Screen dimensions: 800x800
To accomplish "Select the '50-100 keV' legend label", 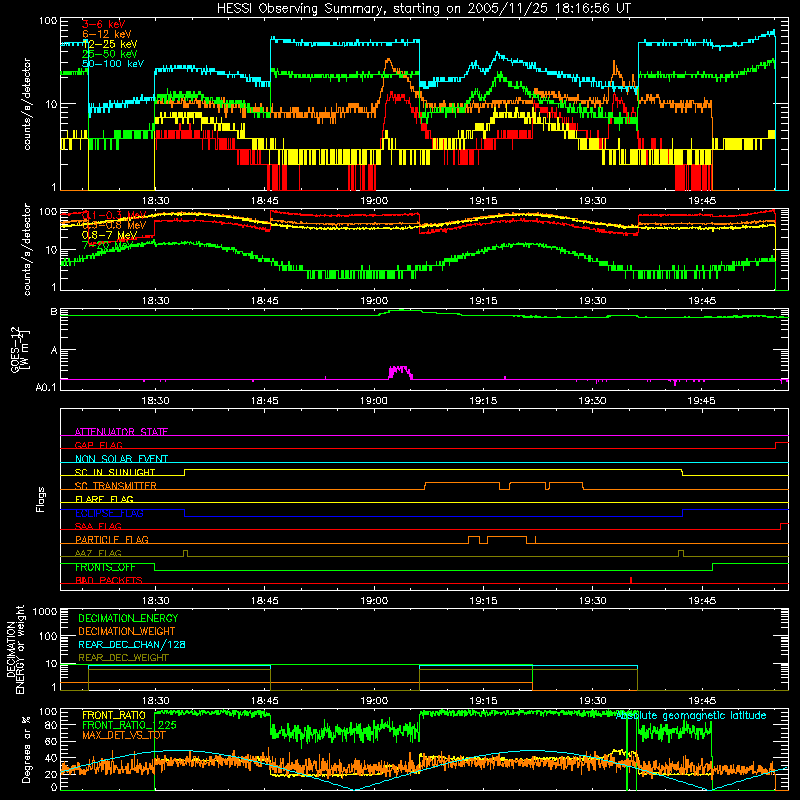I will (113, 63).
